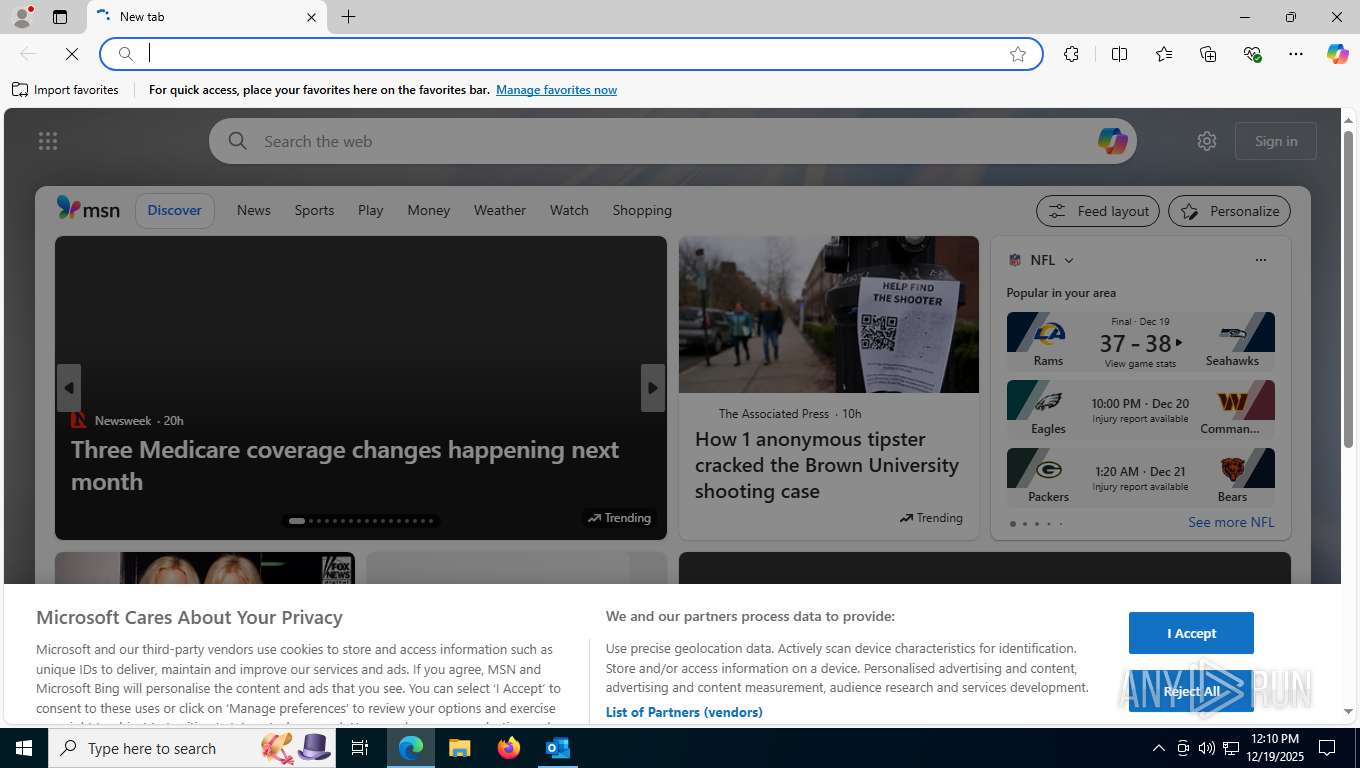The height and width of the screenshot is (768, 1360).
Task: Click the Copilot icon in search box
Action: coord(1112,141)
